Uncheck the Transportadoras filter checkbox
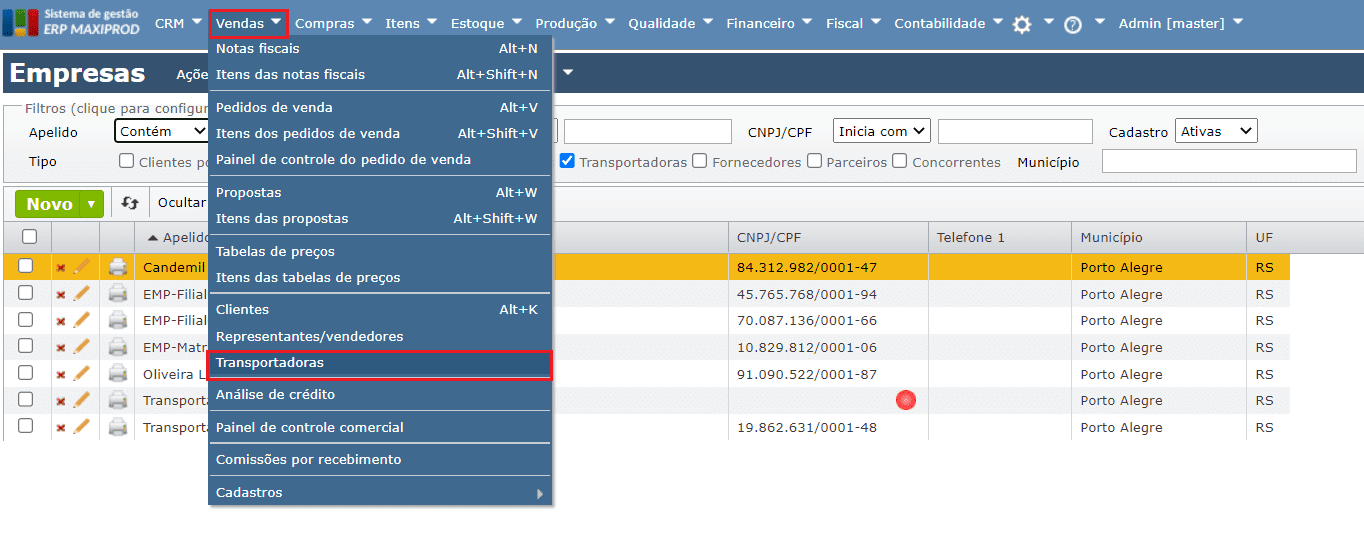The width and height of the screenshot is (1364, 545). [567, 161]
